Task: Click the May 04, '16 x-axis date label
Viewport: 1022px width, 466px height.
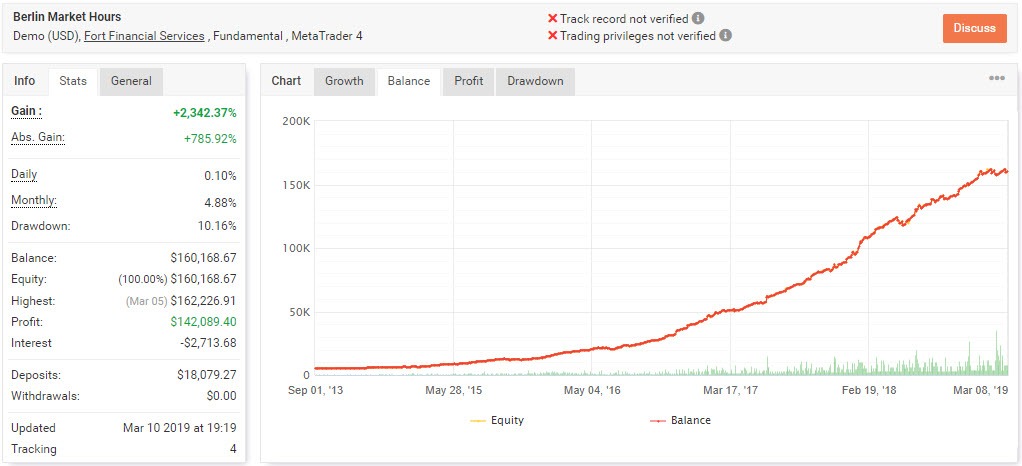Action: point(592,390)
